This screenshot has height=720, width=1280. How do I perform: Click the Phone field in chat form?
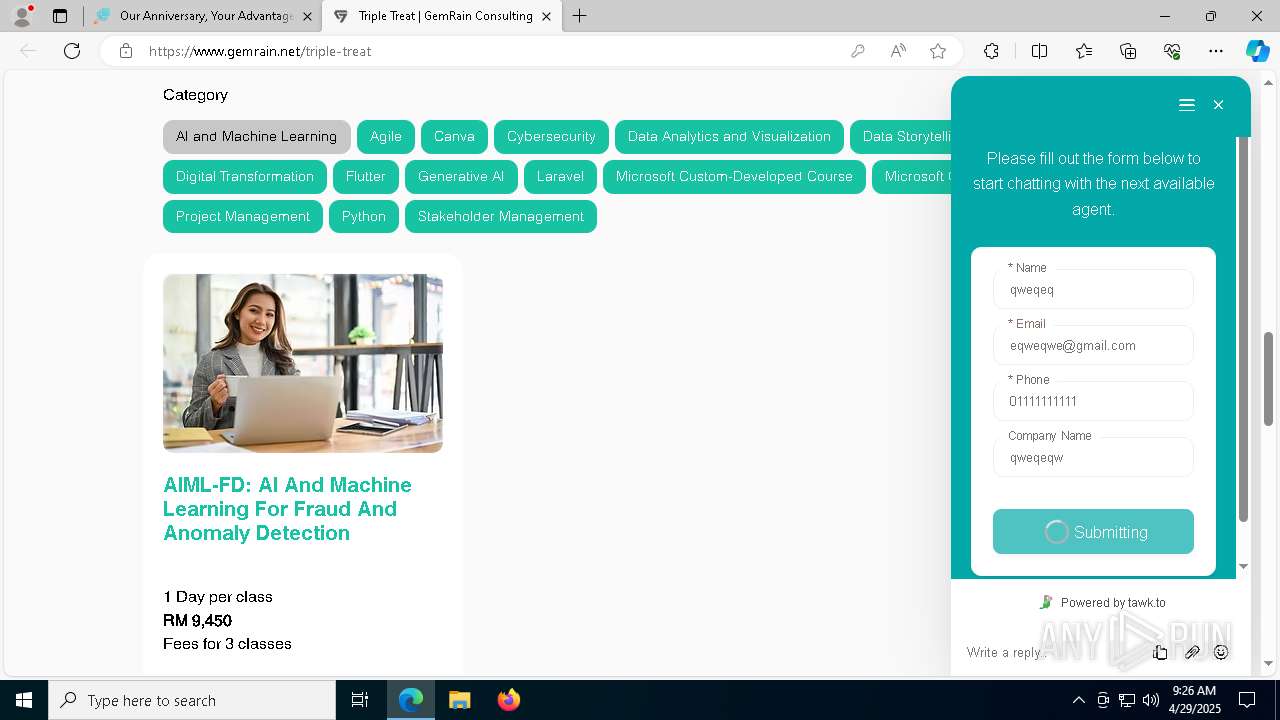pyautogui.click(x=1093, y=402)
